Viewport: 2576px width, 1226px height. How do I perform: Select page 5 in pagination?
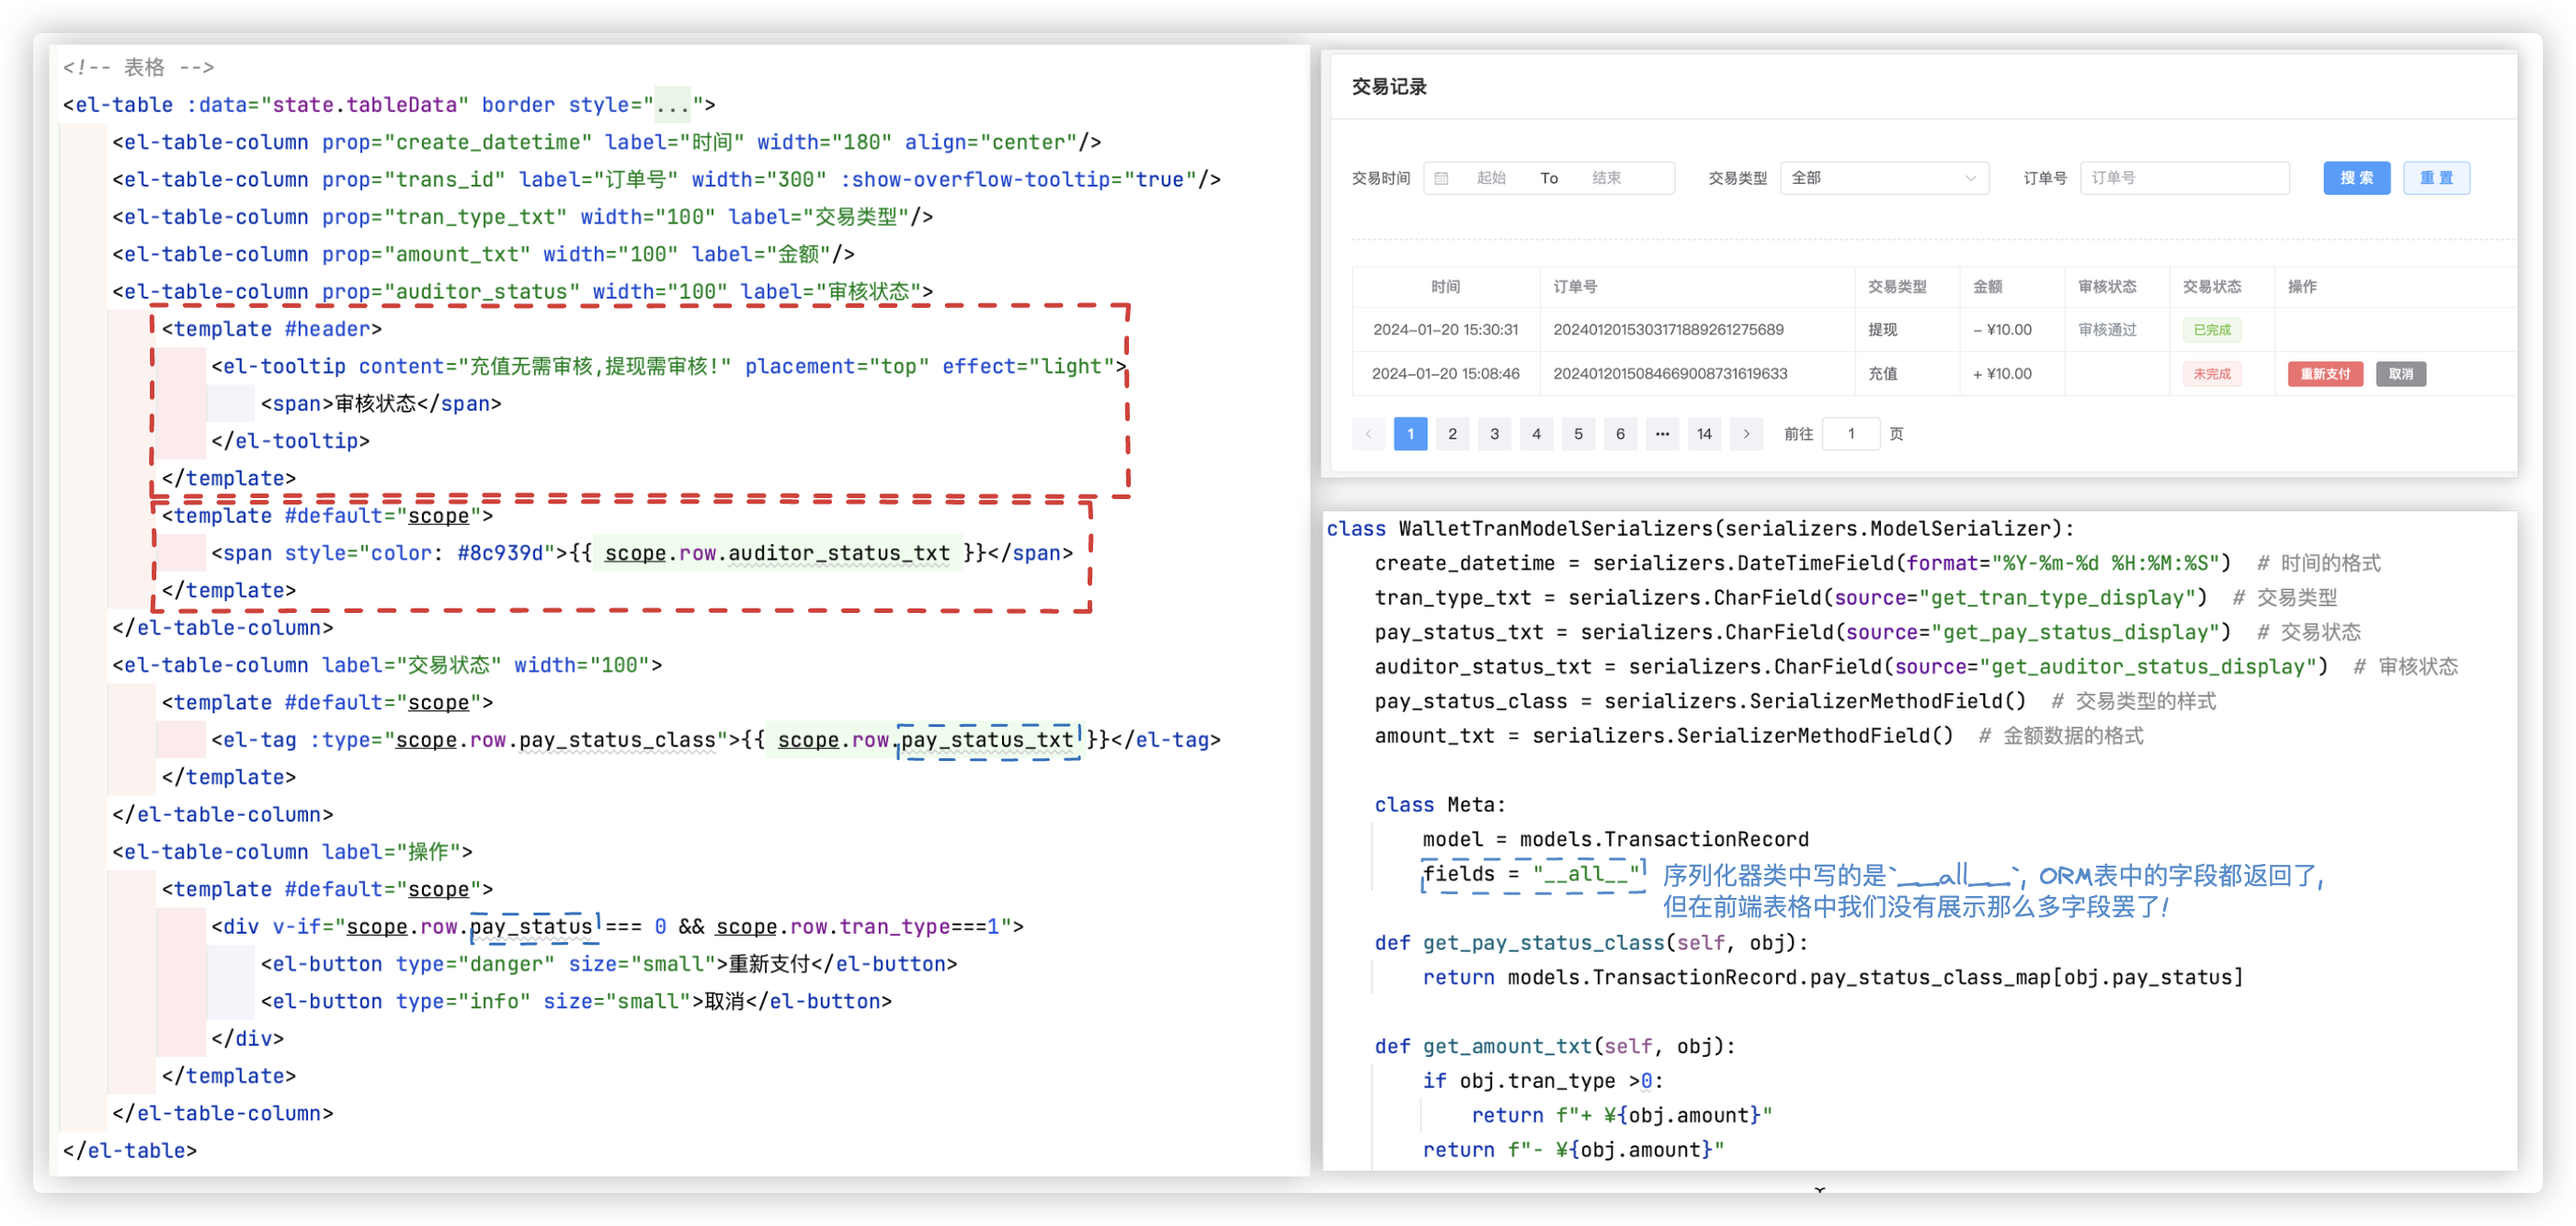point(1578,434)
